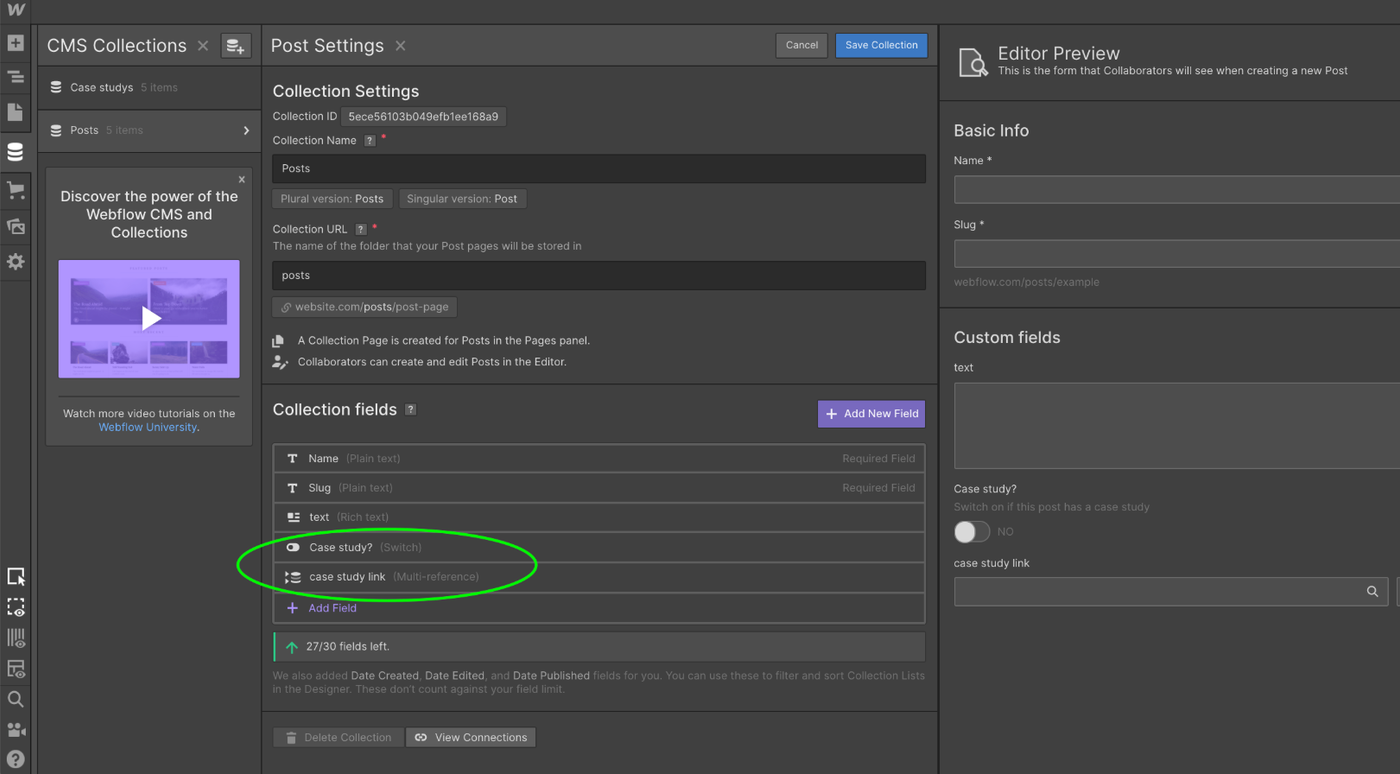Close the CMS Collections panel
The height and width of the screenshot is (774, 1400).
[x=203, y=46]
